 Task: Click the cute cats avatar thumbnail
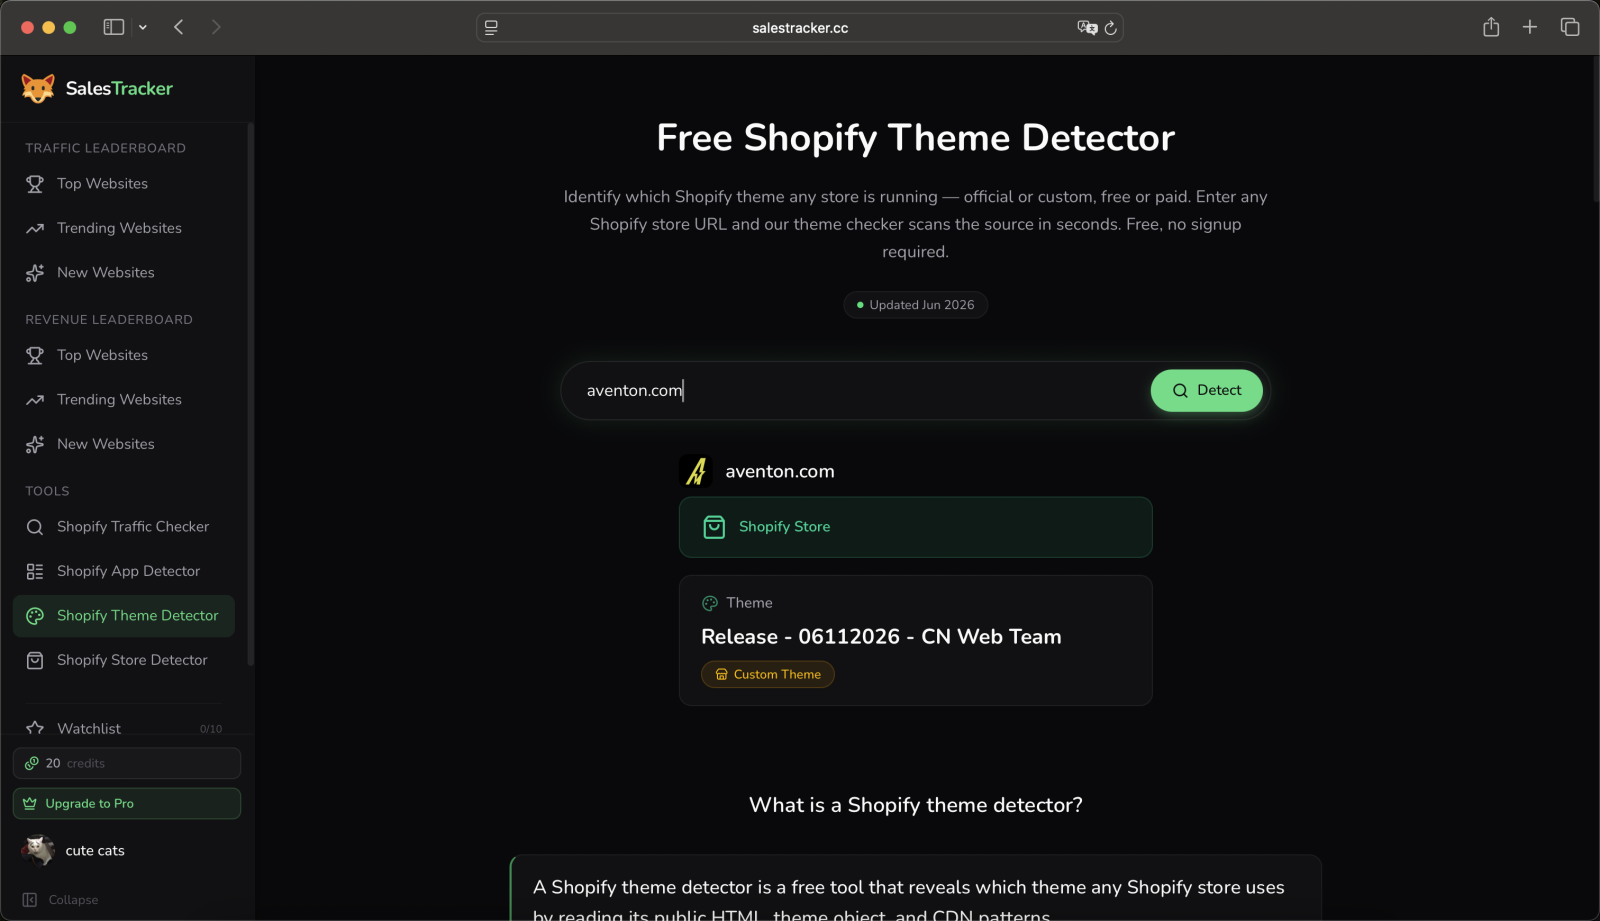point(38,850)
